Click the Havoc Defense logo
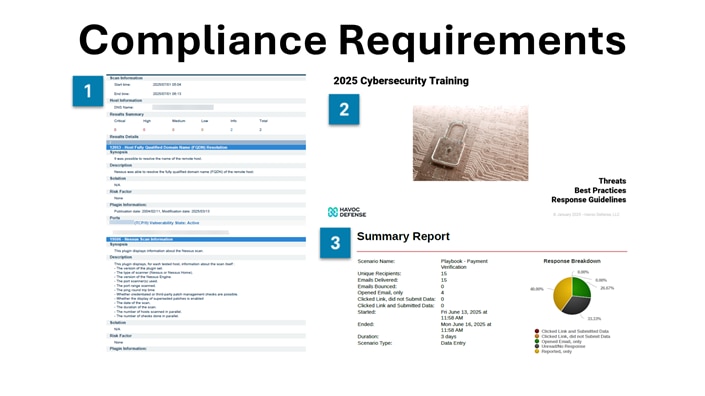This screenshot has width=705, height=396. pos(347,212)
